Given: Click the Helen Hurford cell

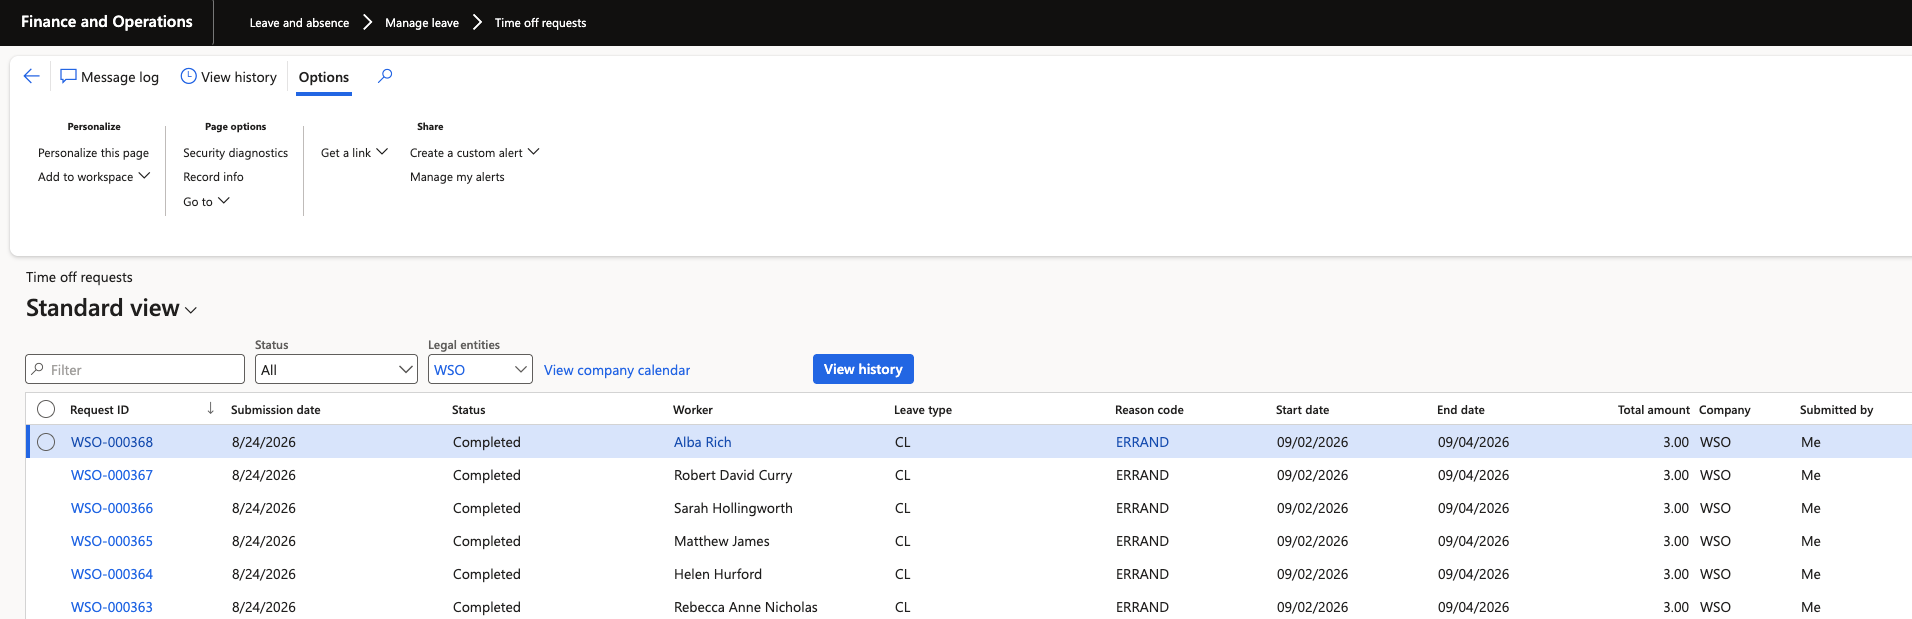Looking at the screenshot, I should (x=718, y=574).
